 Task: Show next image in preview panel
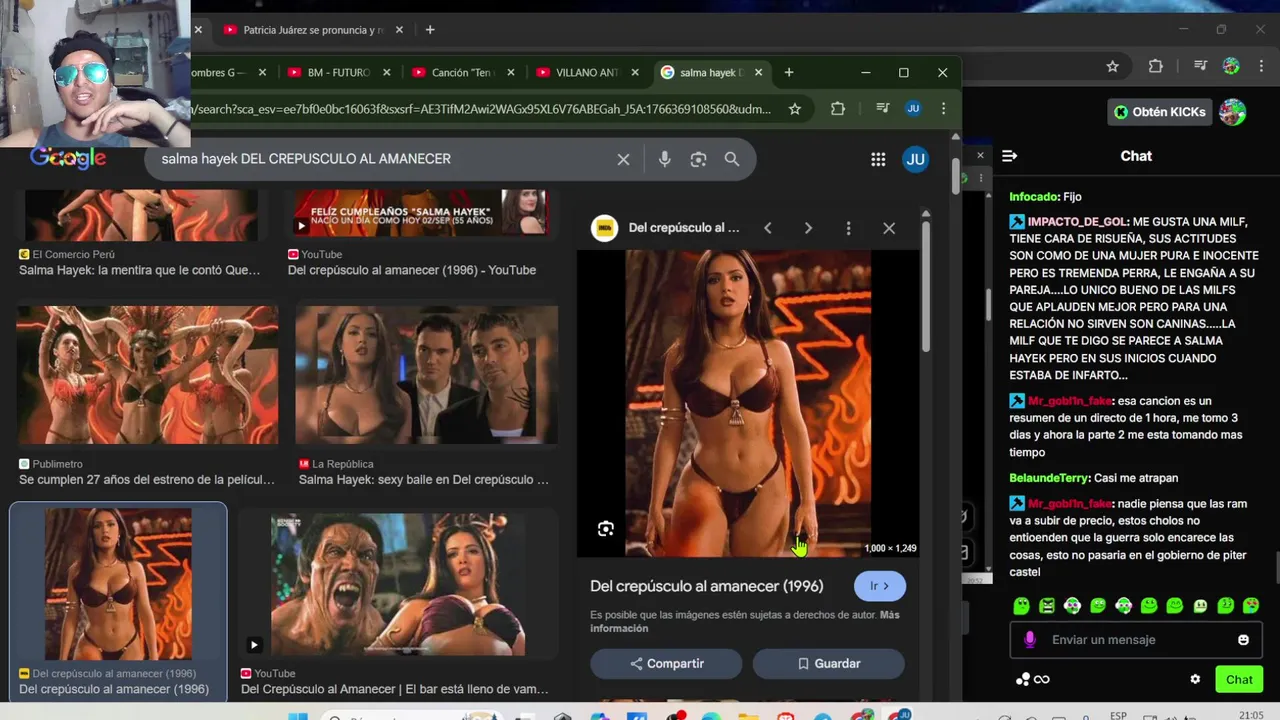(x=808, y=228)
